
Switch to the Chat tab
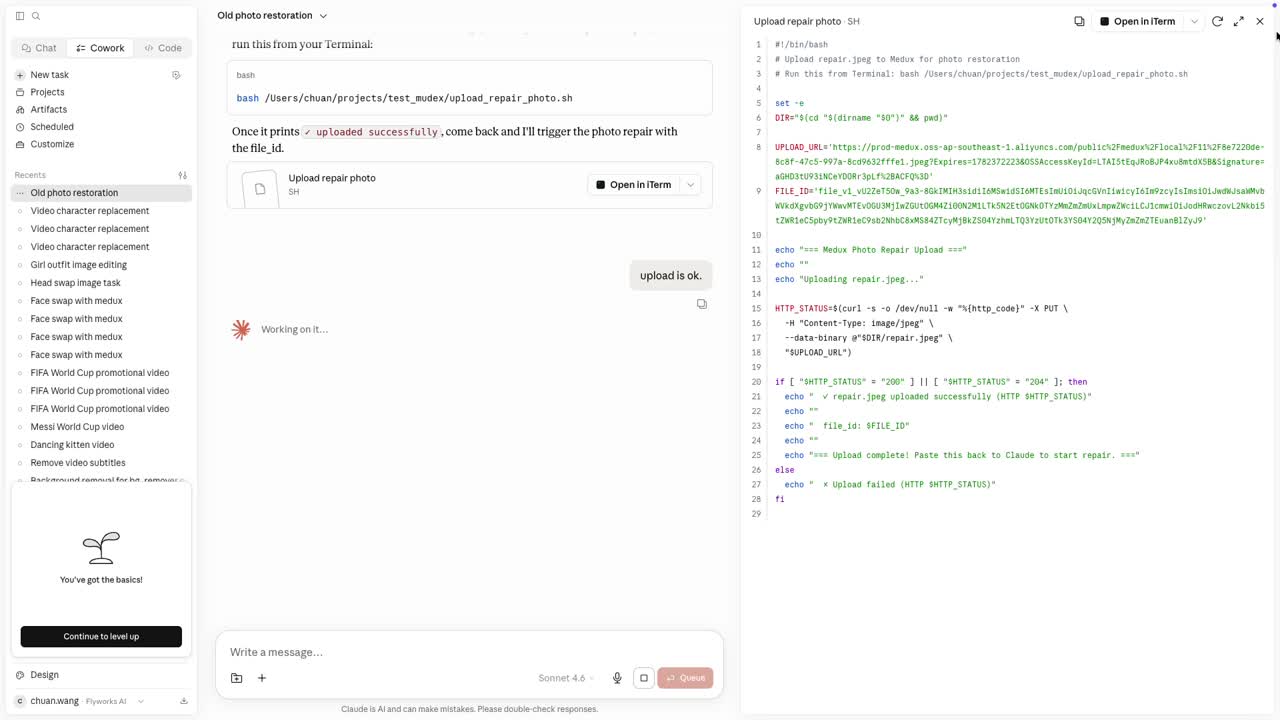tap(39, 48)
